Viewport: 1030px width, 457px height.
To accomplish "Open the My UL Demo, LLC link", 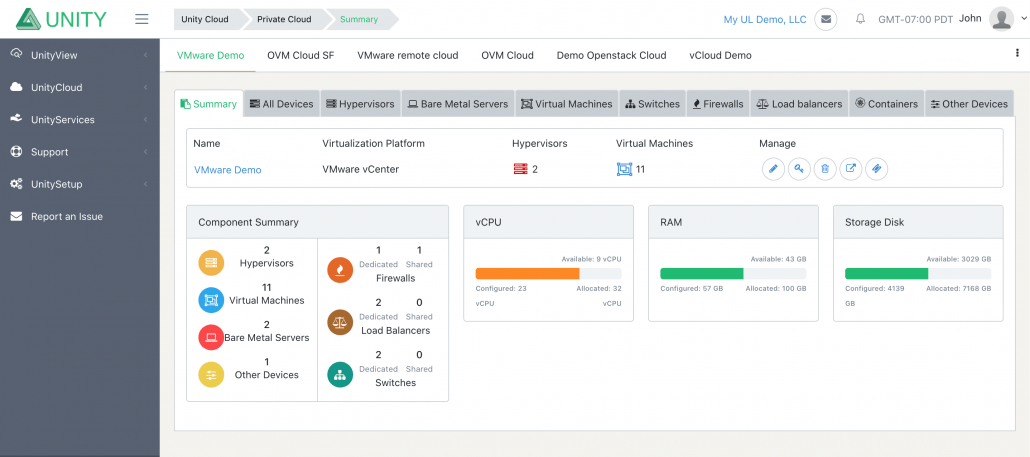I will 765,19.
